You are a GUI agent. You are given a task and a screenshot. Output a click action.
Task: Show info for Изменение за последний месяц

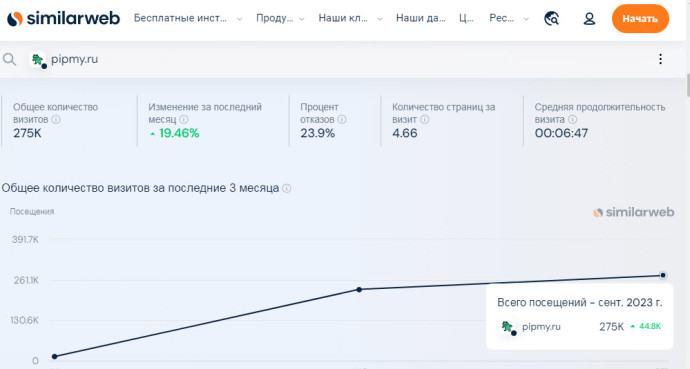(x=184, y=119)
